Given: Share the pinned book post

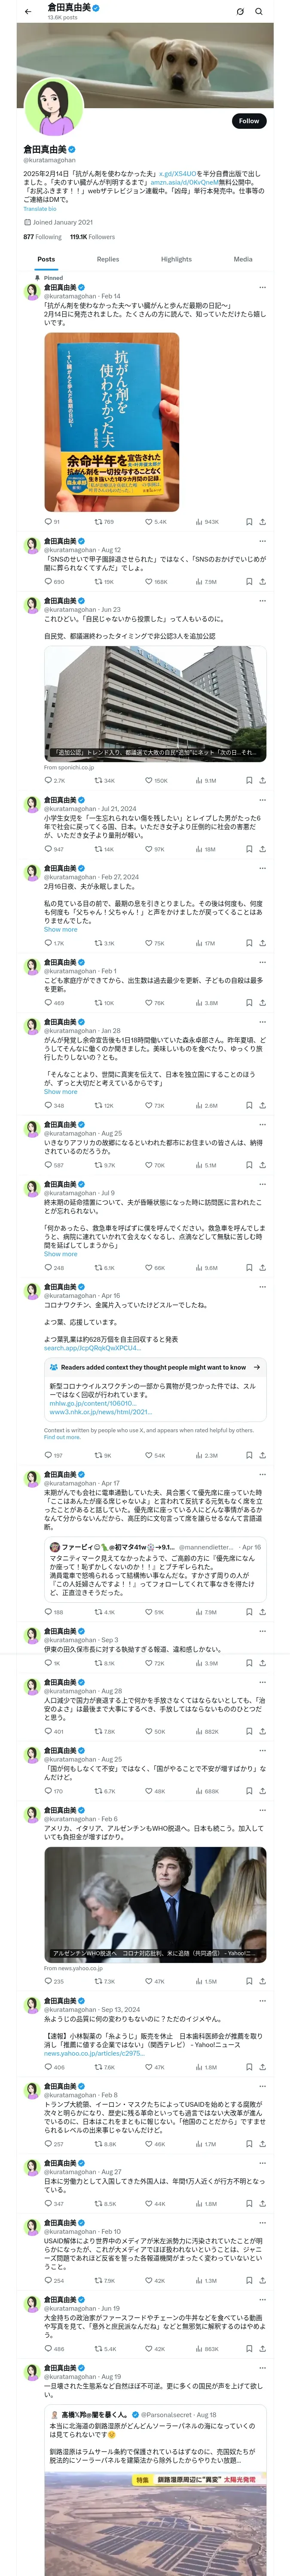Looking at the screenshot, I should 263,521.
